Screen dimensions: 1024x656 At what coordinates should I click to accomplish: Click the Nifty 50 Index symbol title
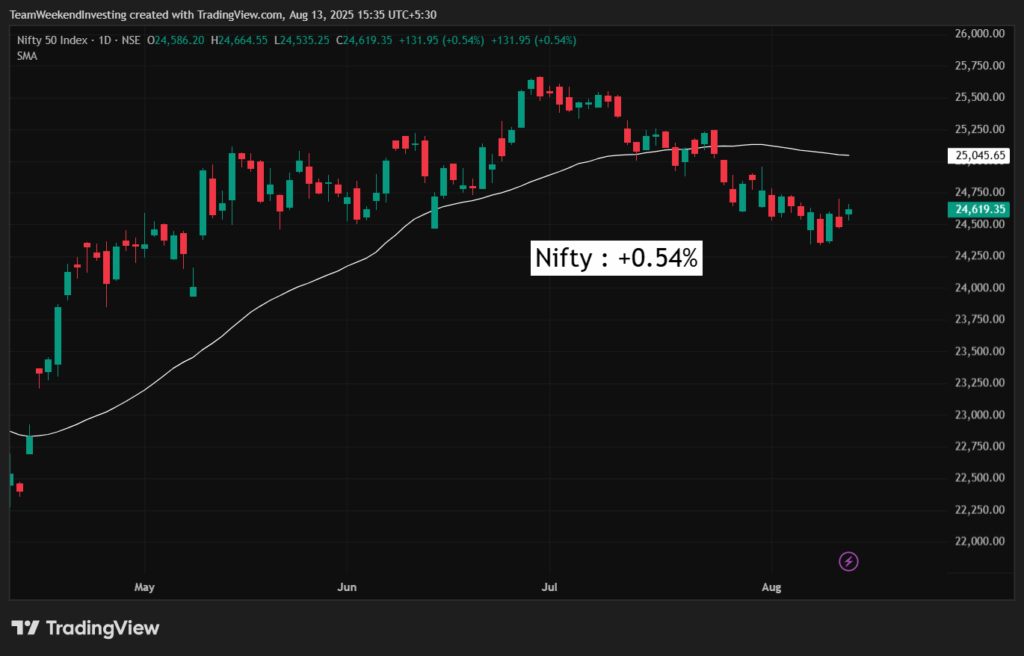[x=52, y=41]
